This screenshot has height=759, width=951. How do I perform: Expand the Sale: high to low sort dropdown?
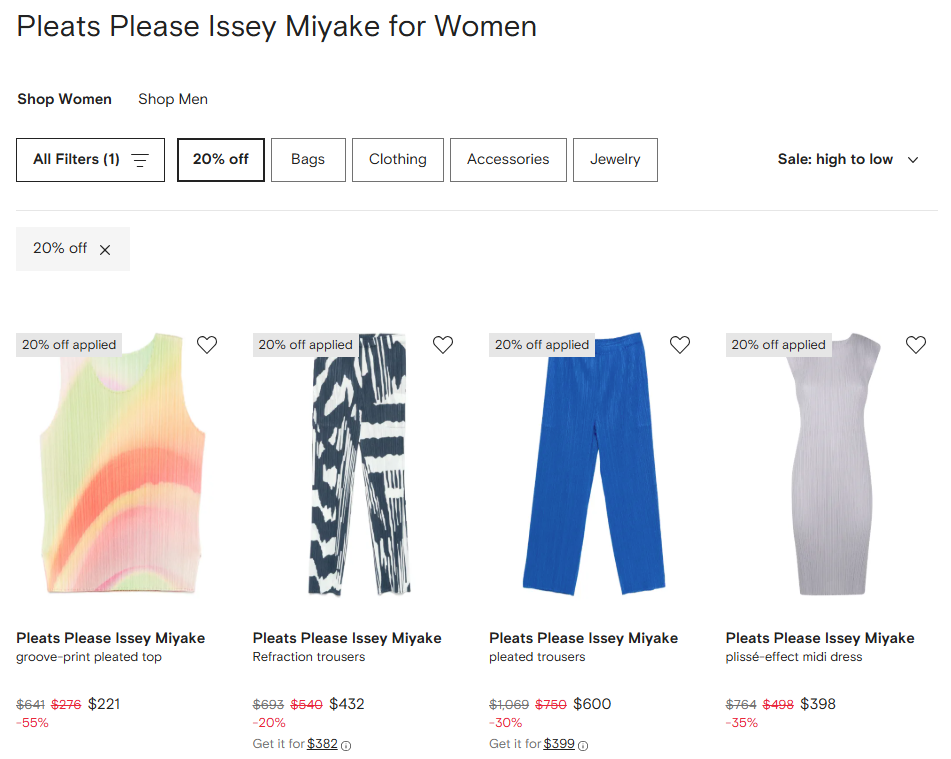847,160
